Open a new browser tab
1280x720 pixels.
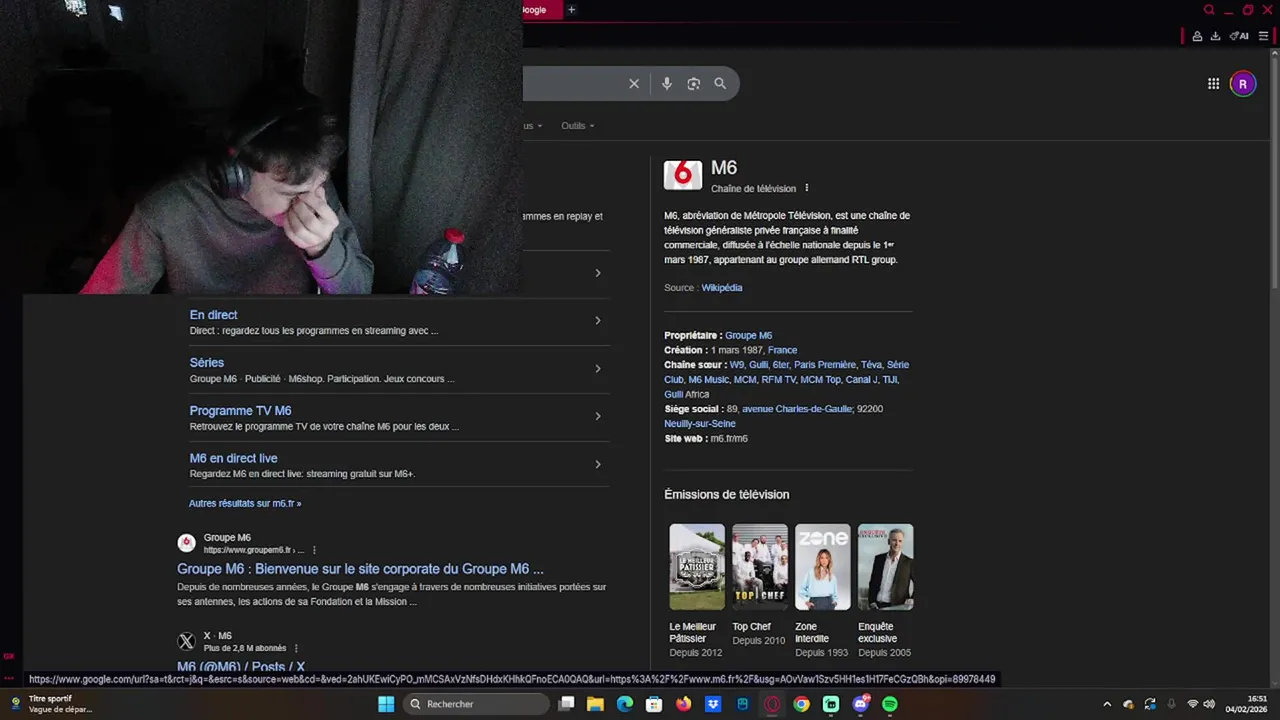tap(572, 10)
